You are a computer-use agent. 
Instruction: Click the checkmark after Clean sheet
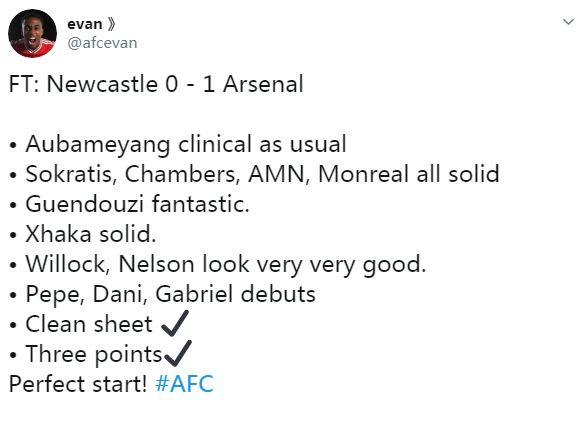(x=175, y=323)
